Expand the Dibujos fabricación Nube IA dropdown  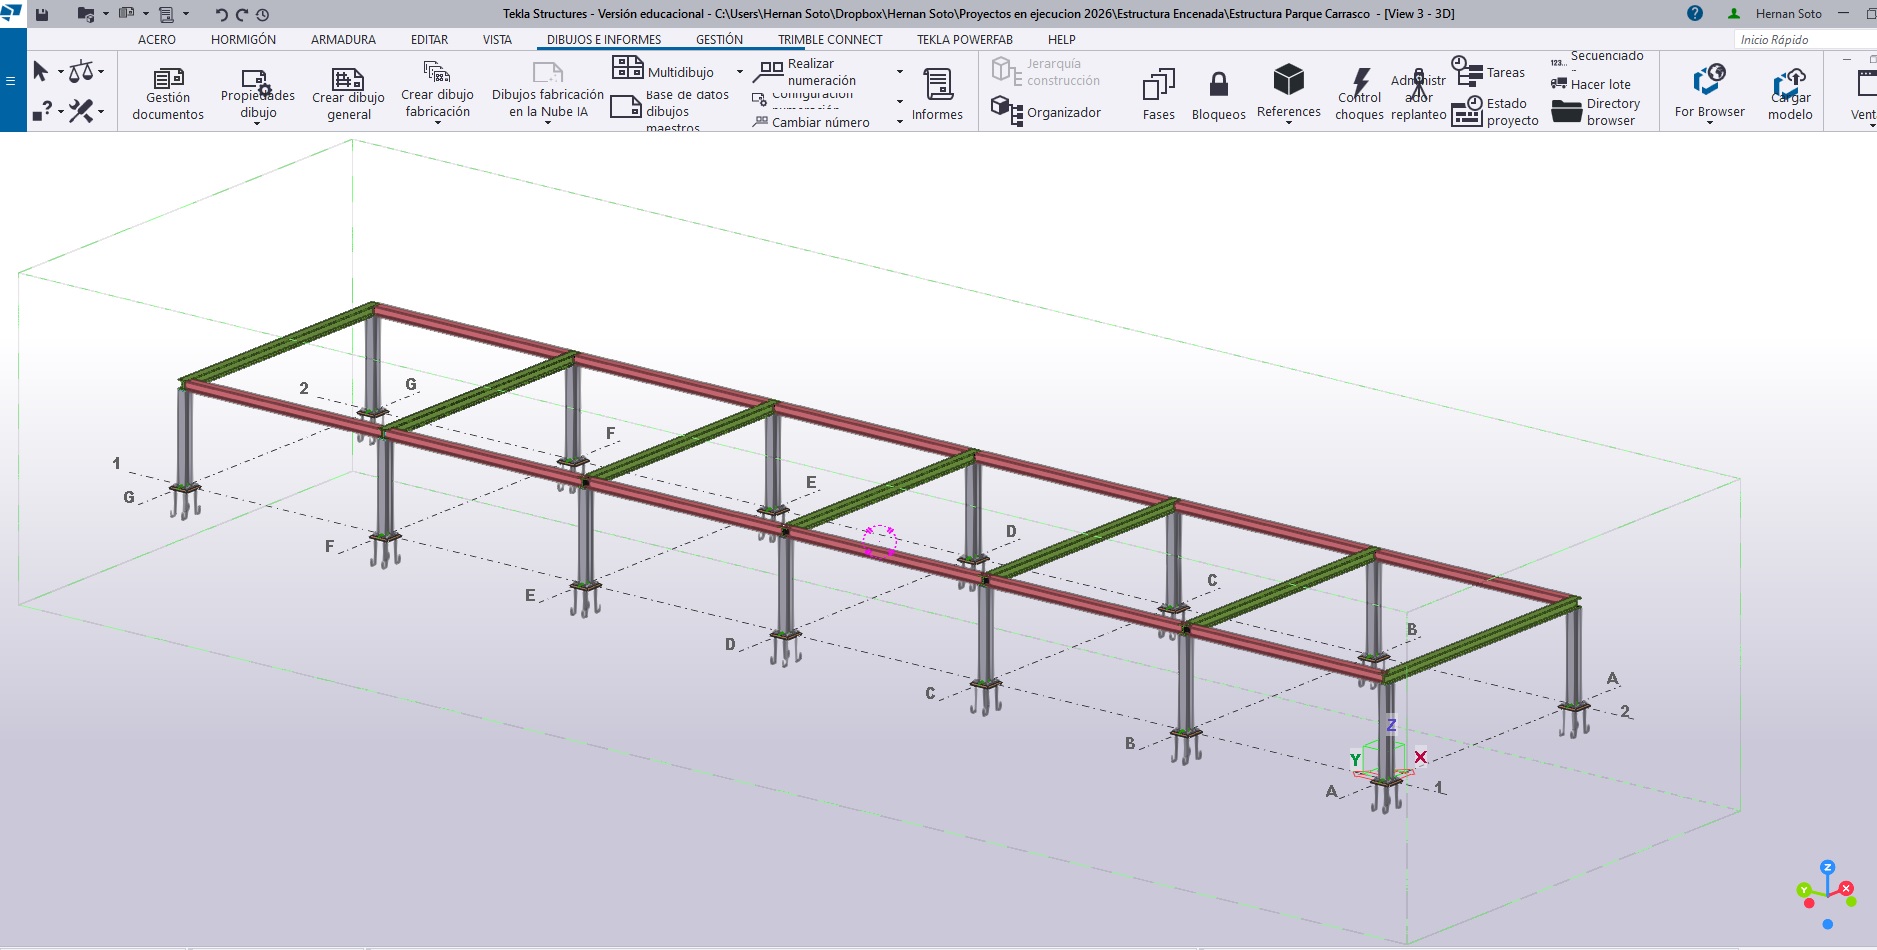coord(547,123)
